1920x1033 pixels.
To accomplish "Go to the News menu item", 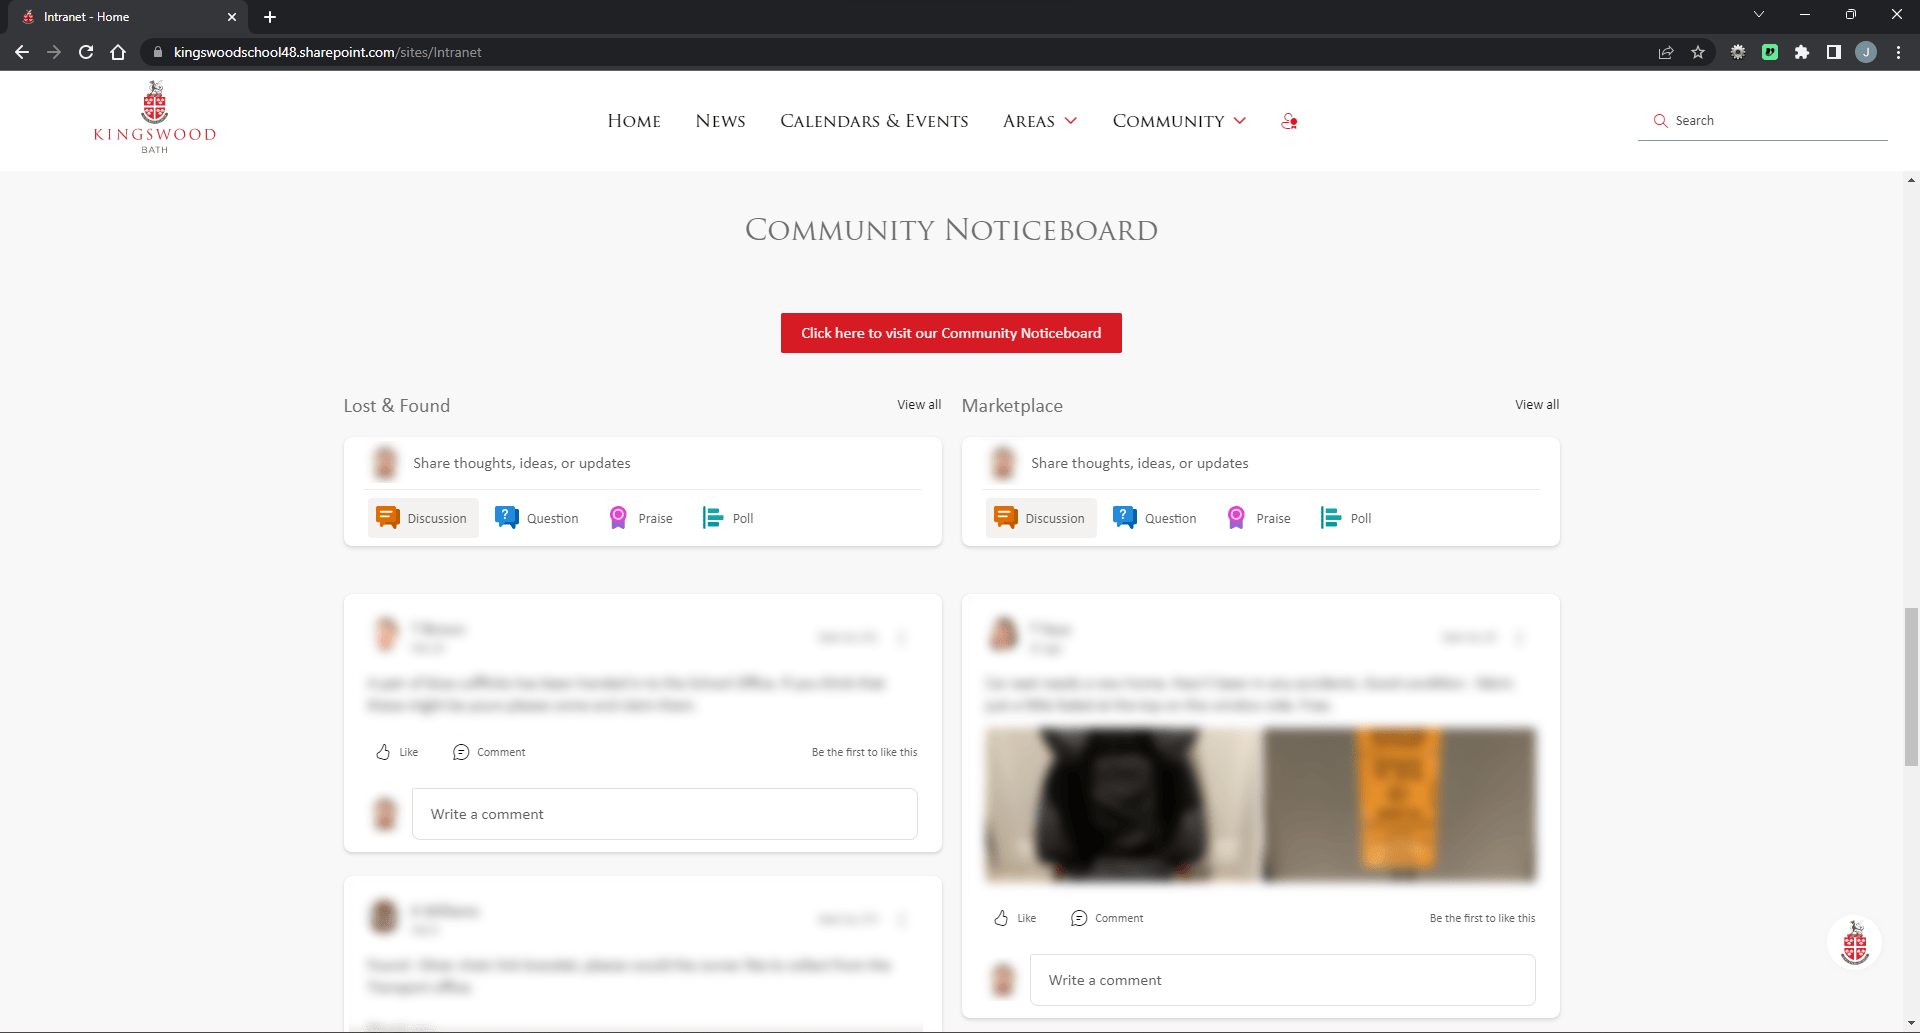I will coord(720,121).
